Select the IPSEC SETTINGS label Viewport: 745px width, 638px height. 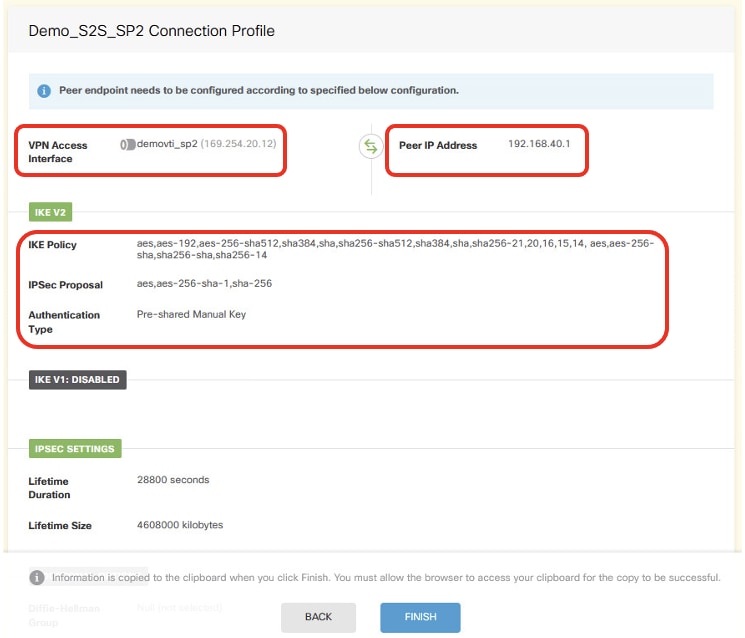click(x=75, y=448)
